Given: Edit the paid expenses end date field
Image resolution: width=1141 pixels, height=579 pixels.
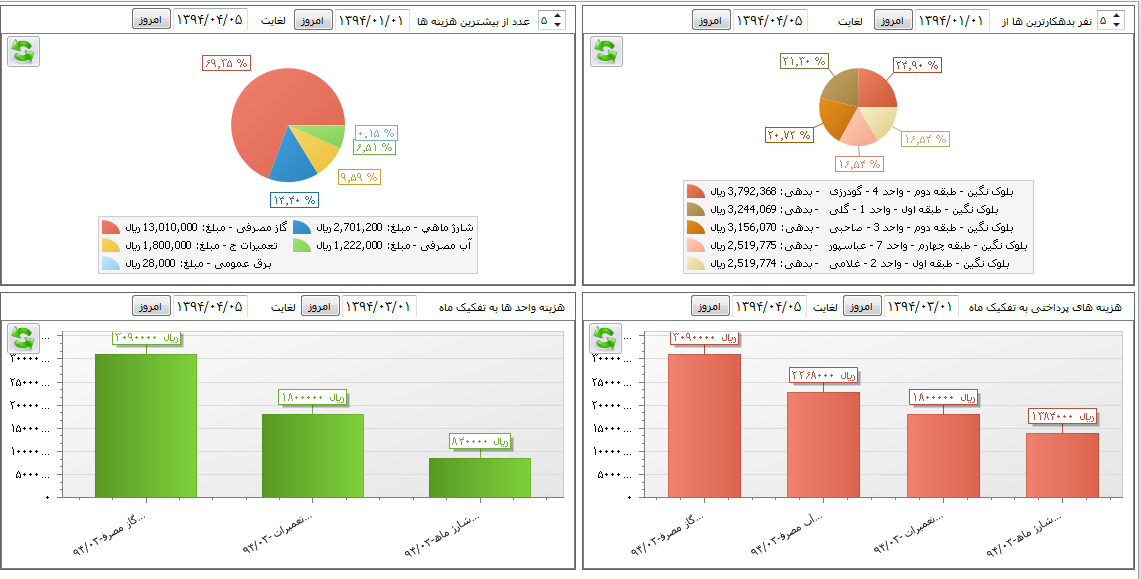Looking at the screenshot, I should click(x=770, y=306).
